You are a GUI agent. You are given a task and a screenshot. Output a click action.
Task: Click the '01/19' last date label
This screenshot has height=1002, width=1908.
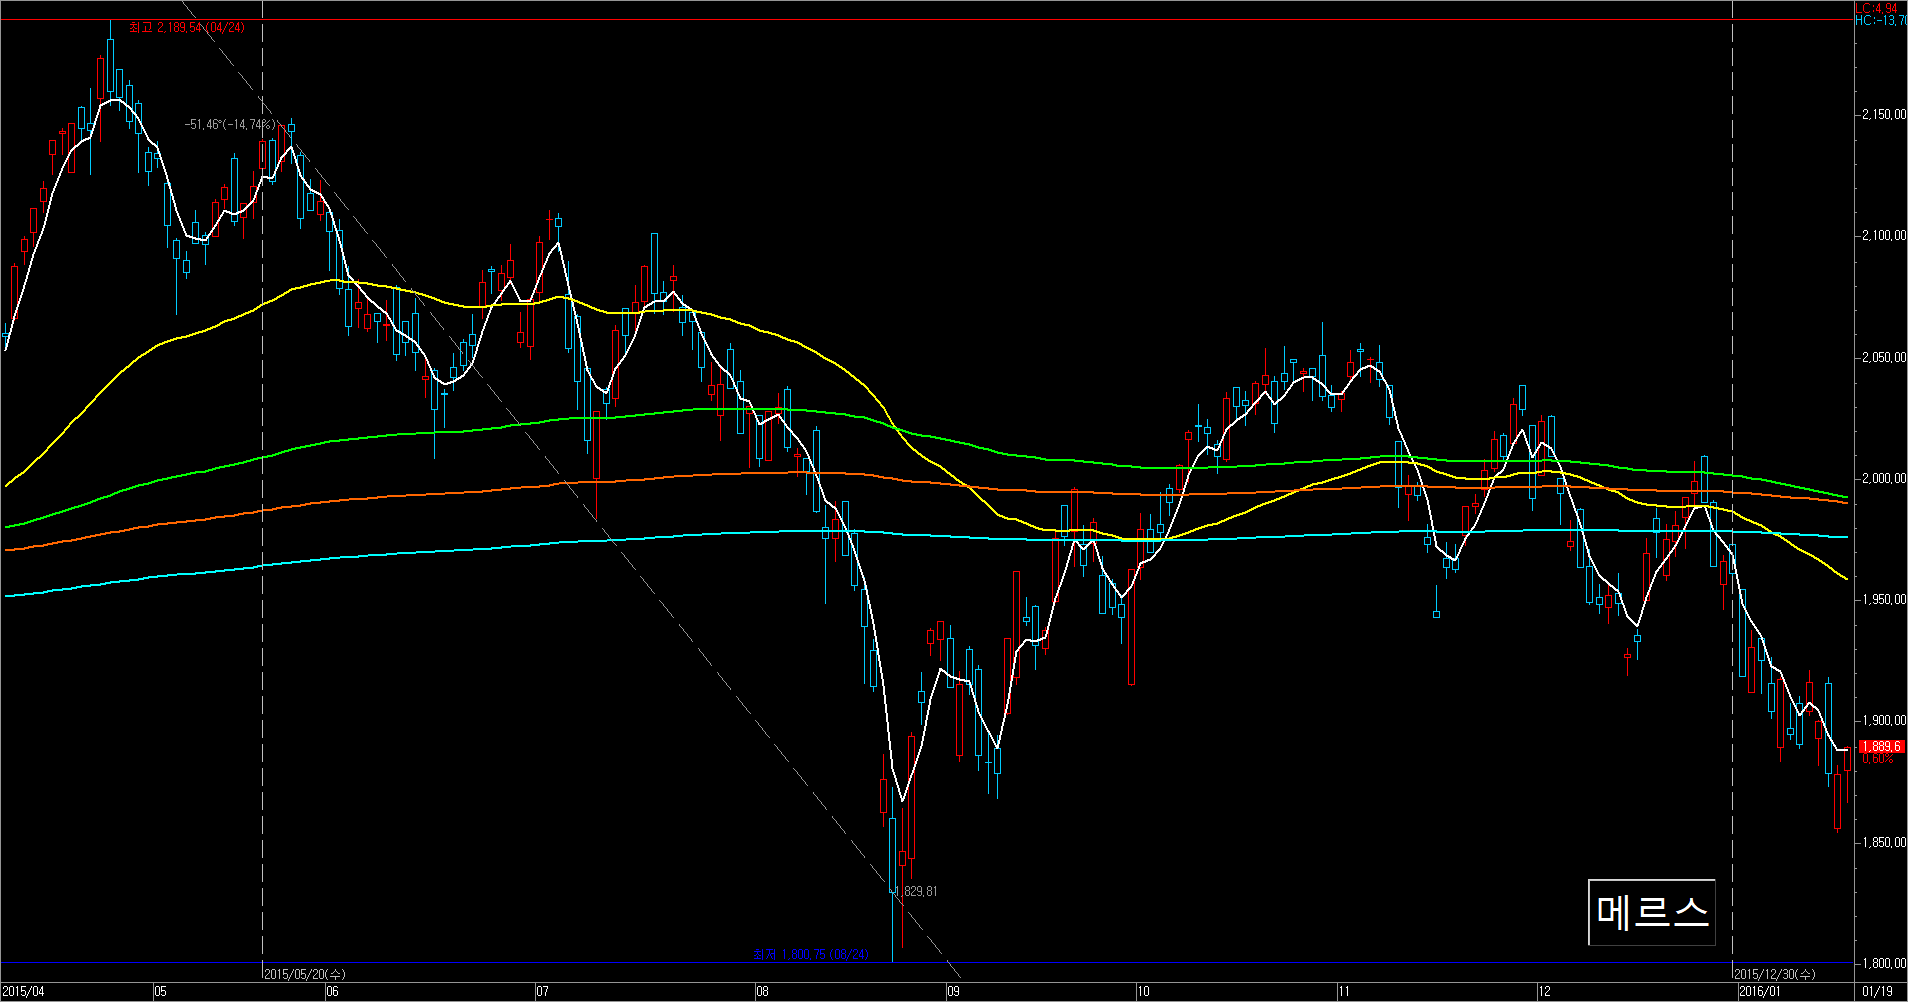click(x=1878, y=992)
